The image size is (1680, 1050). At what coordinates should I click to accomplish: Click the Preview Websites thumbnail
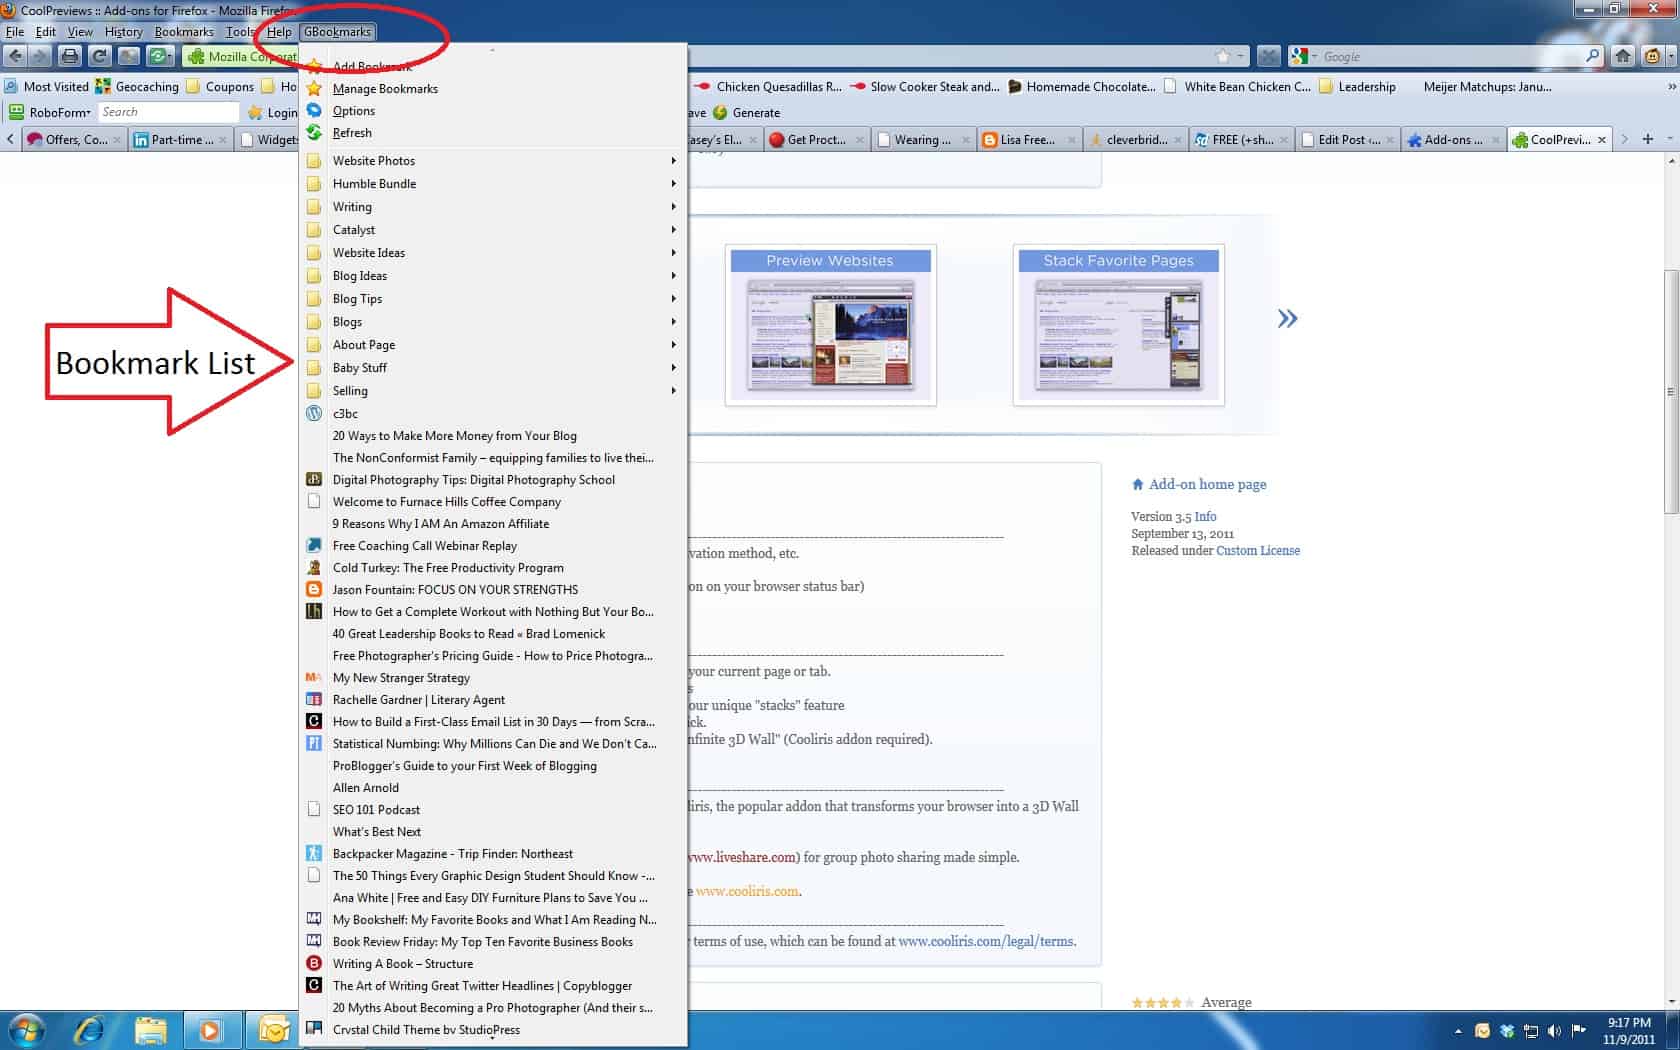tap(830, 324)
